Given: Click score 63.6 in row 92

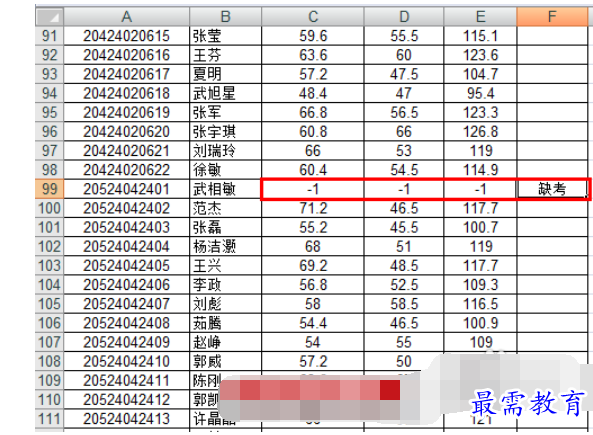Looking at the screenshot, I should pos(313,55).
